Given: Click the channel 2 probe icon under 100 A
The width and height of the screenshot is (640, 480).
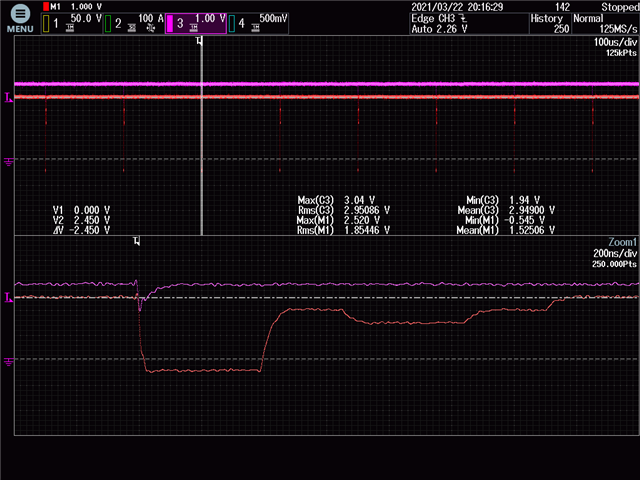Looking at the screenshot, I should (x=151, y=28).
